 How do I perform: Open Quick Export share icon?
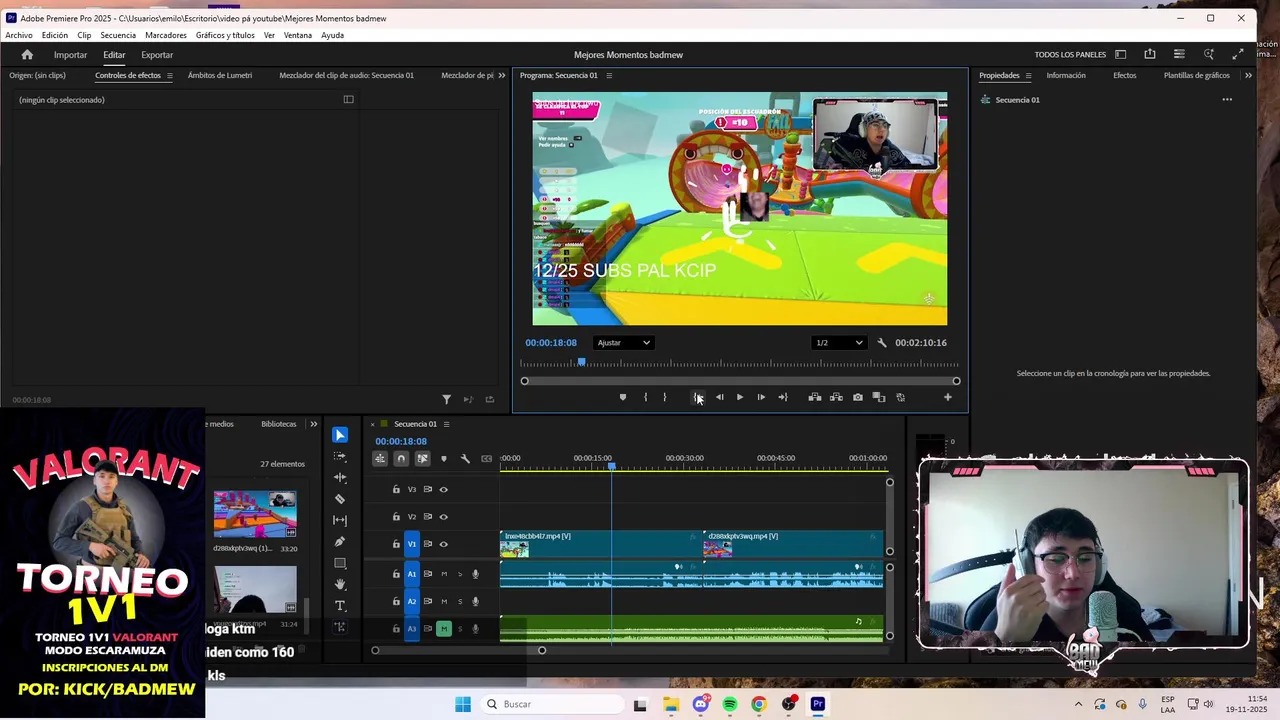[1150, 55]
